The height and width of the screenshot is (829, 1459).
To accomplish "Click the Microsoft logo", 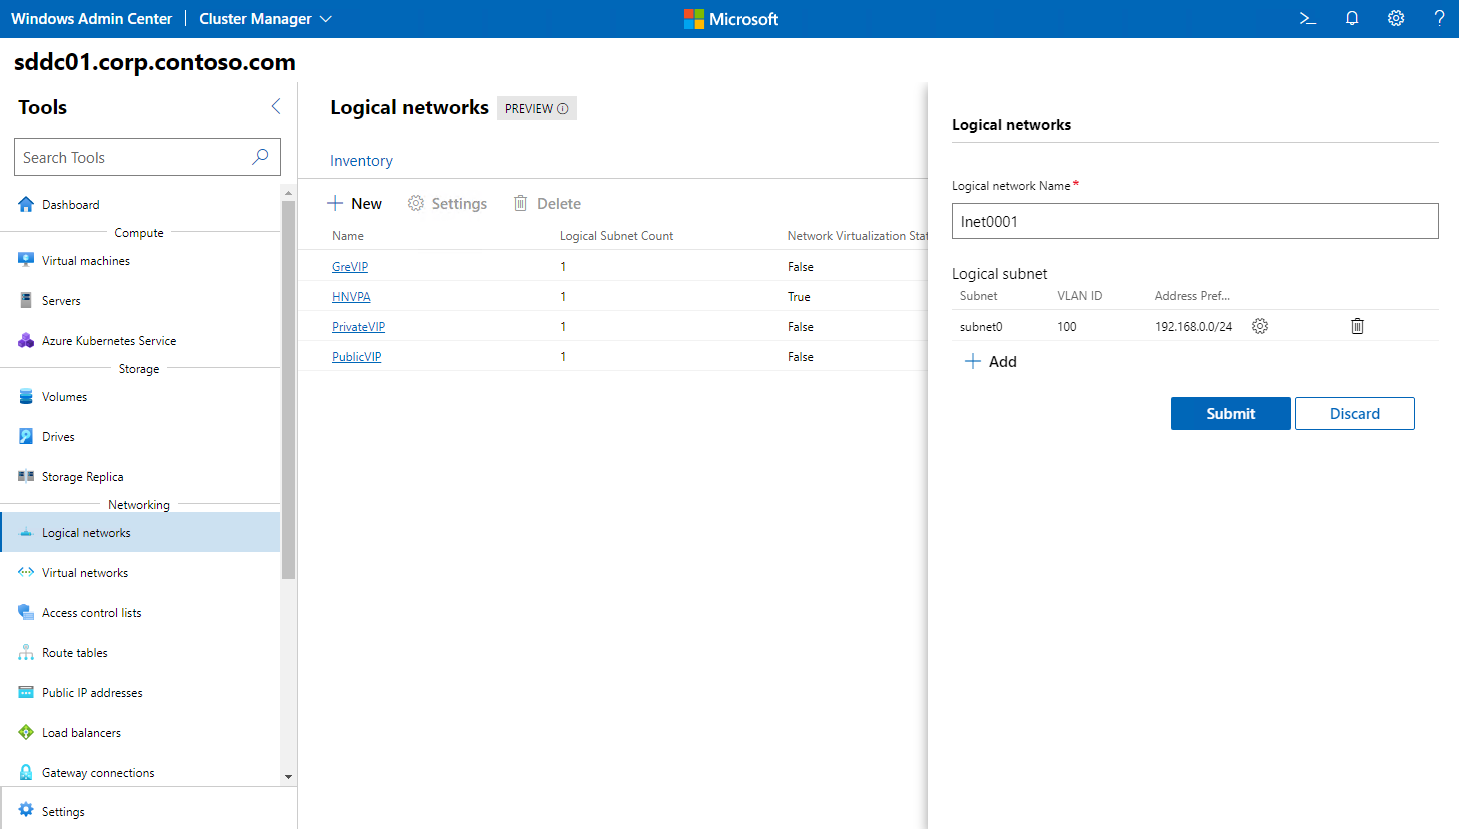I will click(730, 19).
